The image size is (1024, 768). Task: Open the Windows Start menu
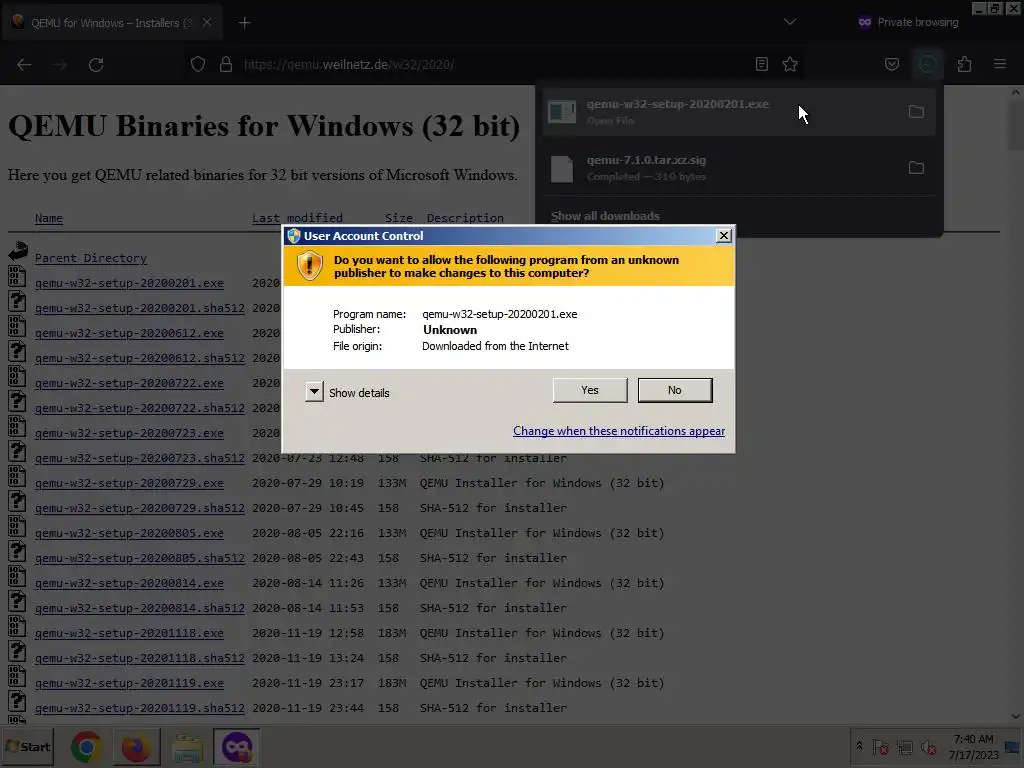coord(27,747)
